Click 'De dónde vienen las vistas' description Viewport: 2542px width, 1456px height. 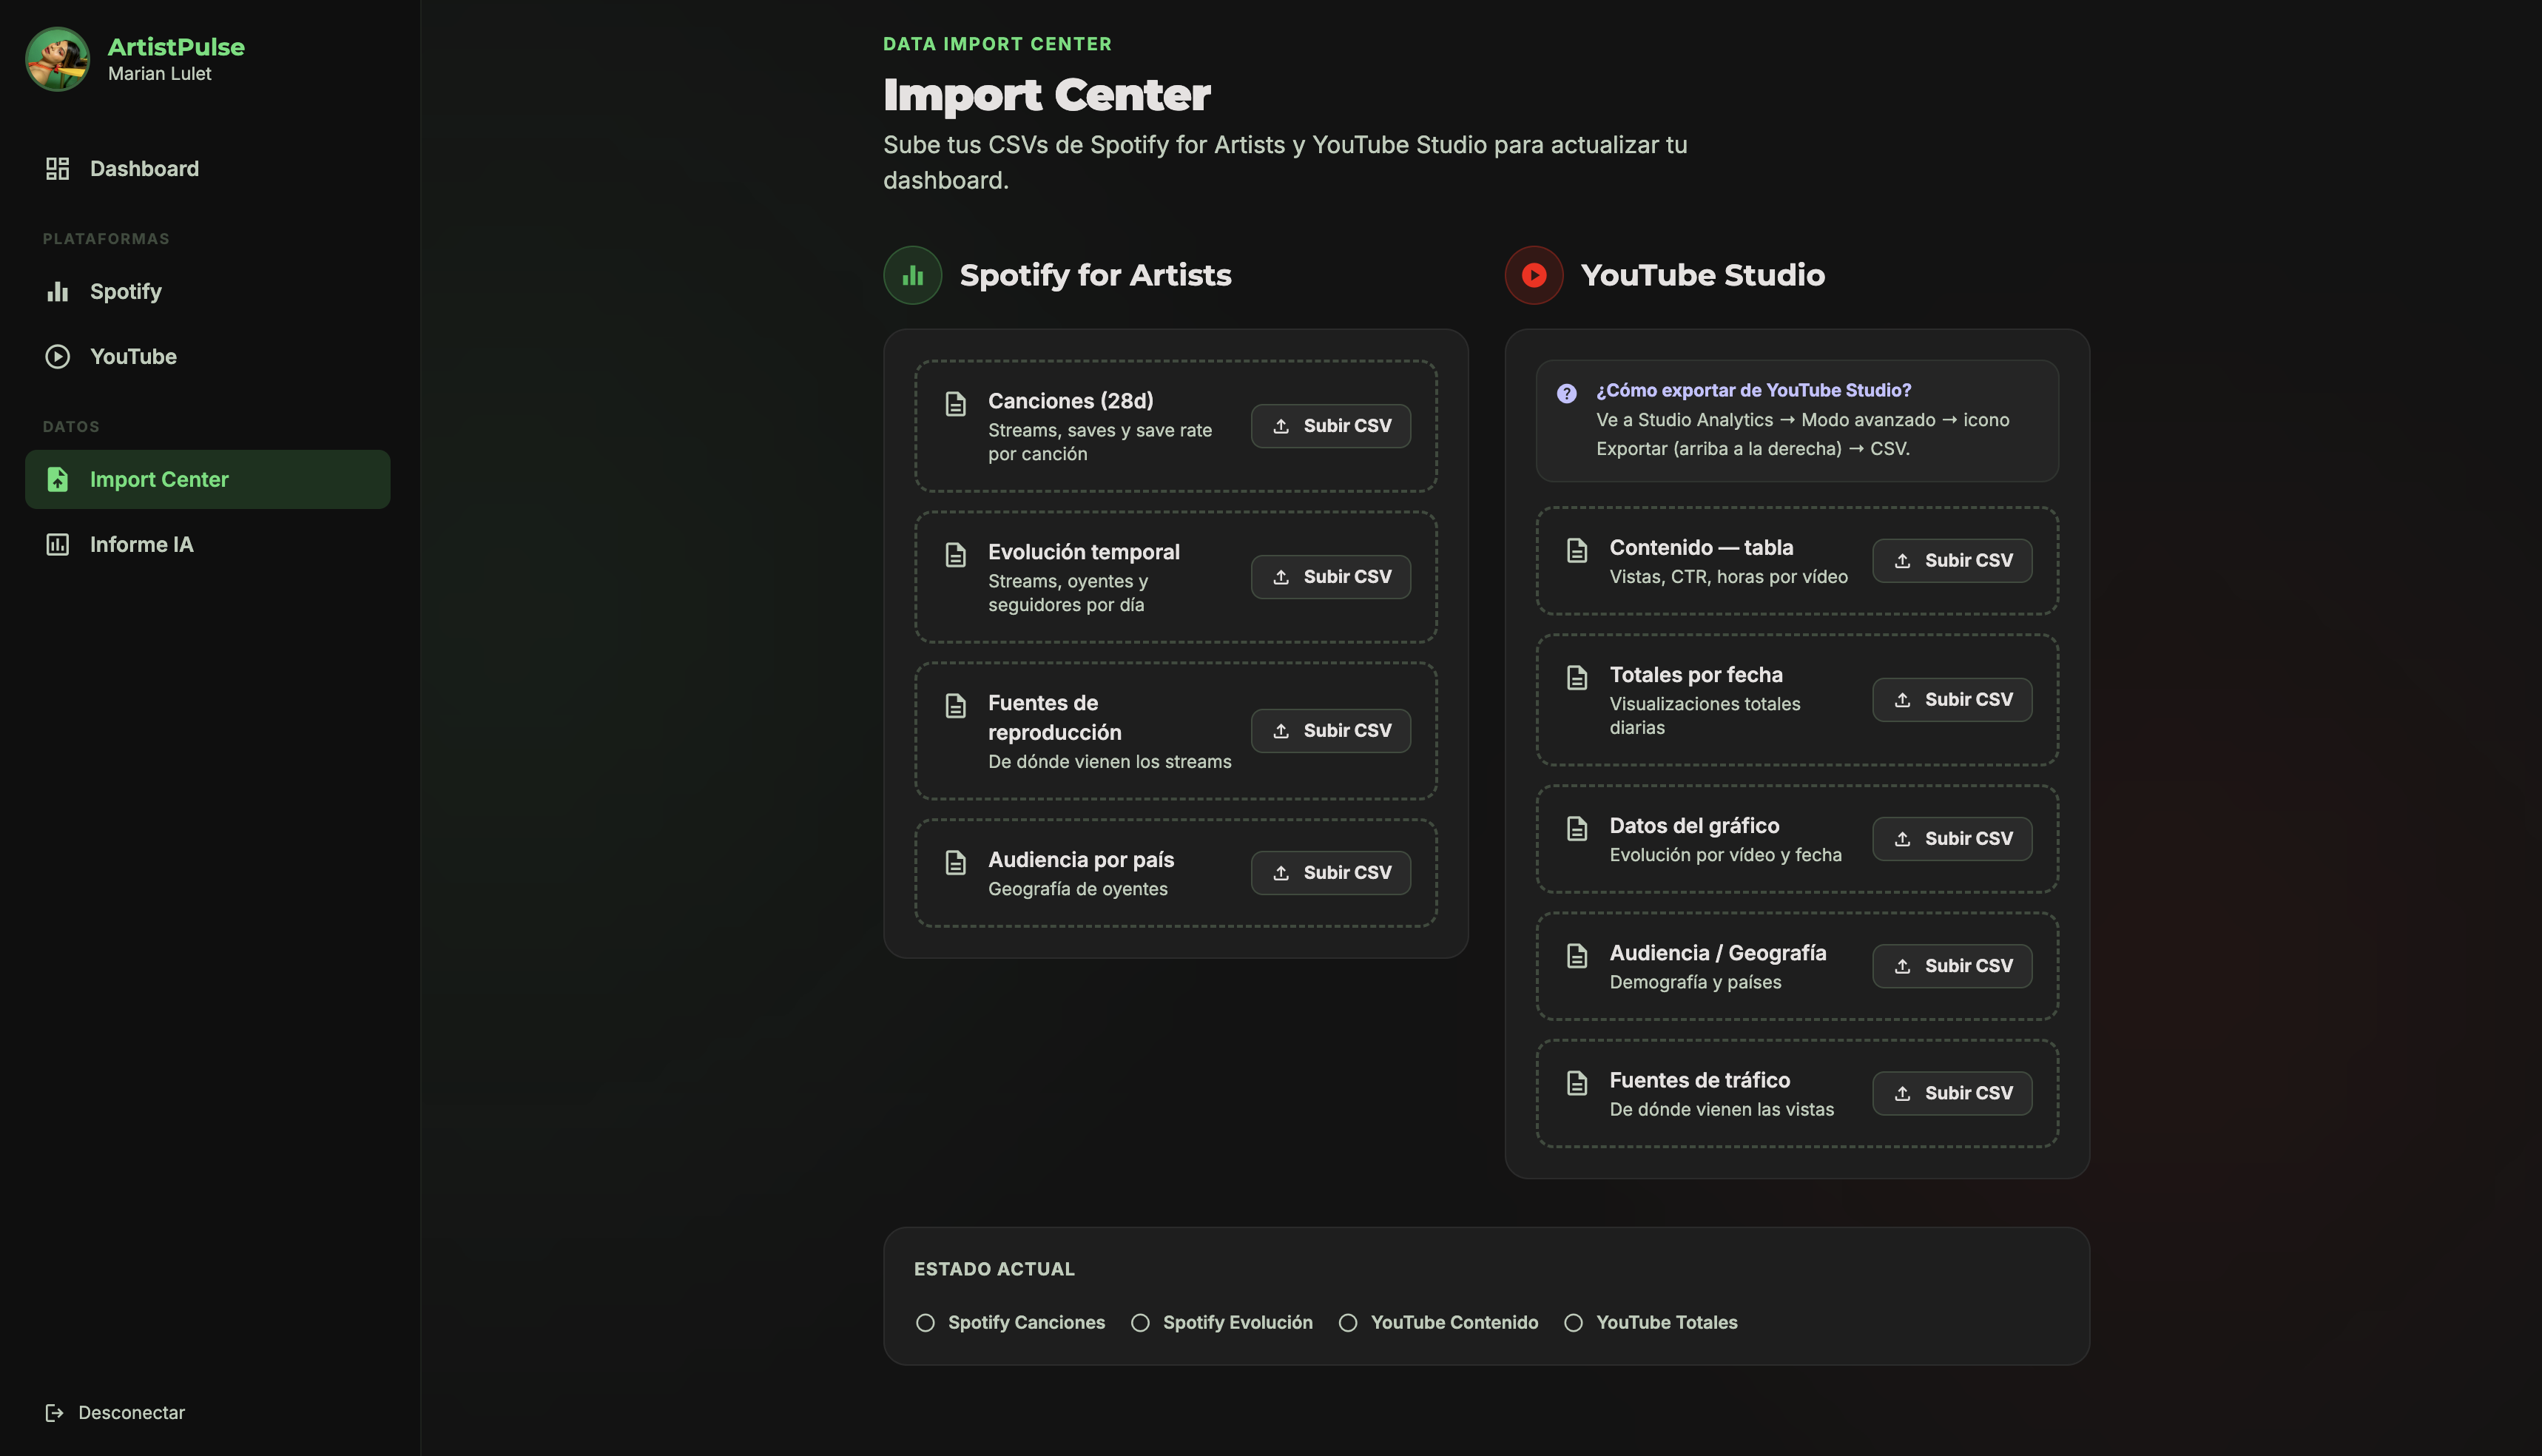[1721, 1109]
